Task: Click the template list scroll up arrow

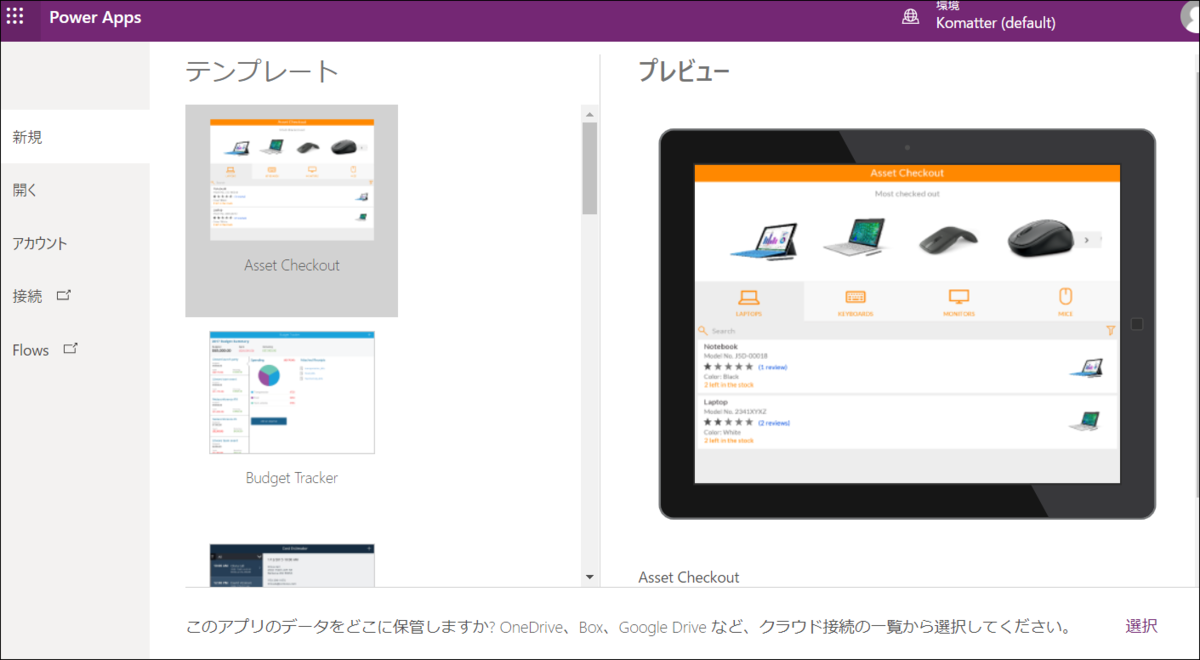Action: [590, 113]
